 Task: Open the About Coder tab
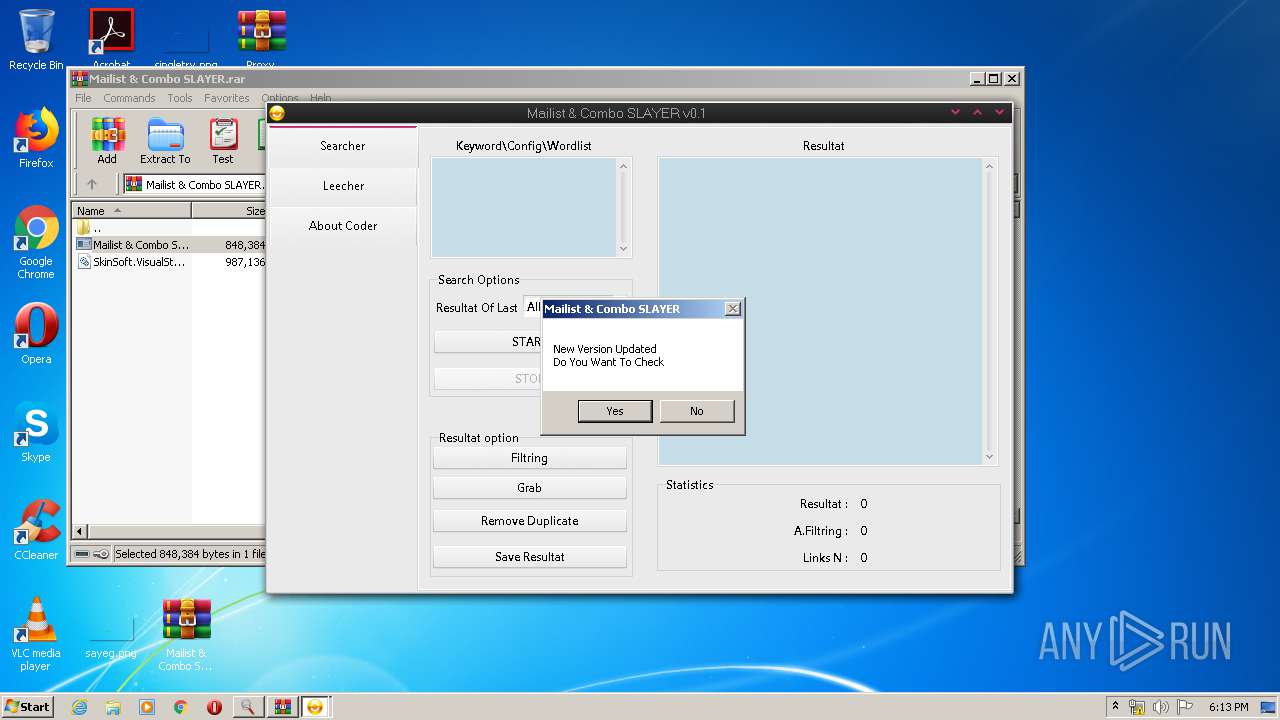tap(343, 226)
